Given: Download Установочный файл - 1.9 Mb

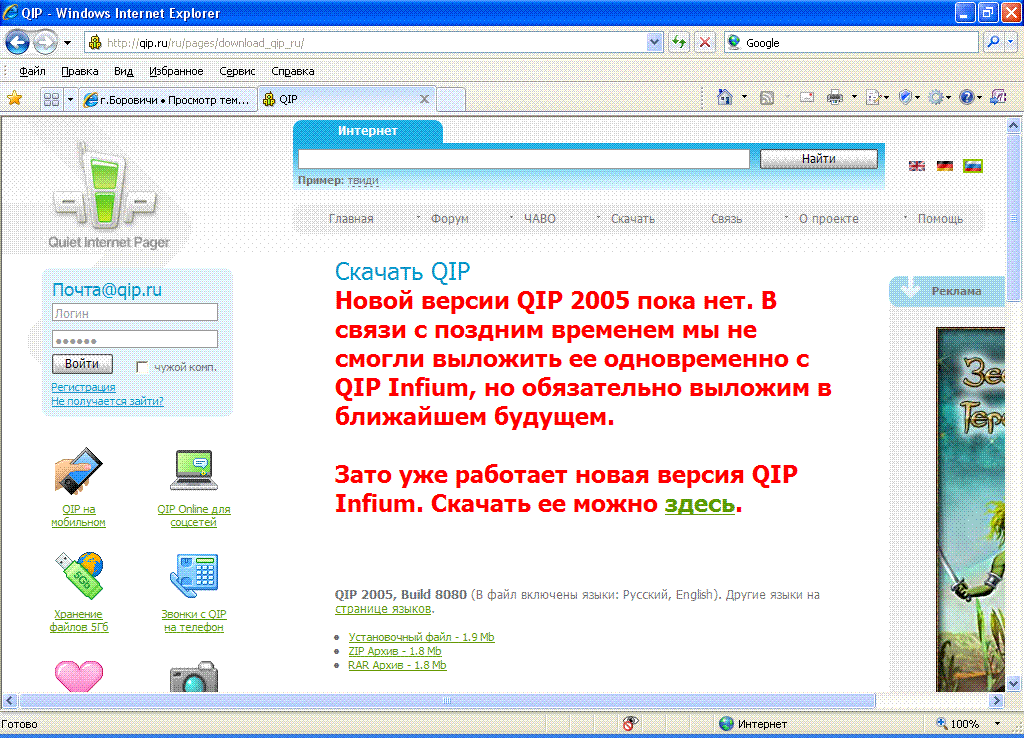Looking at the screenshot, I should 421,637.
